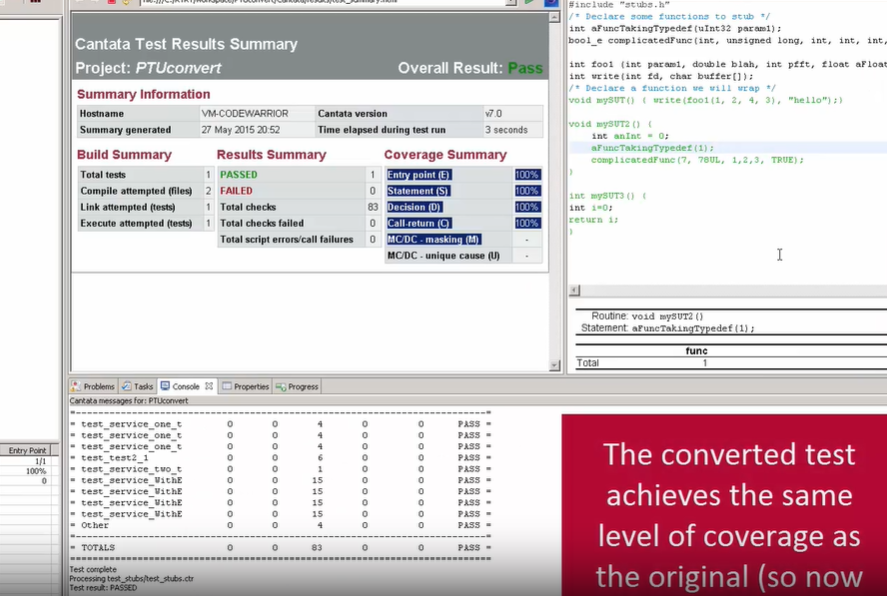This screenshot has height=596, width=887.
Task: Open the MC/DC - masking (M) link
Action: point(434,239)
